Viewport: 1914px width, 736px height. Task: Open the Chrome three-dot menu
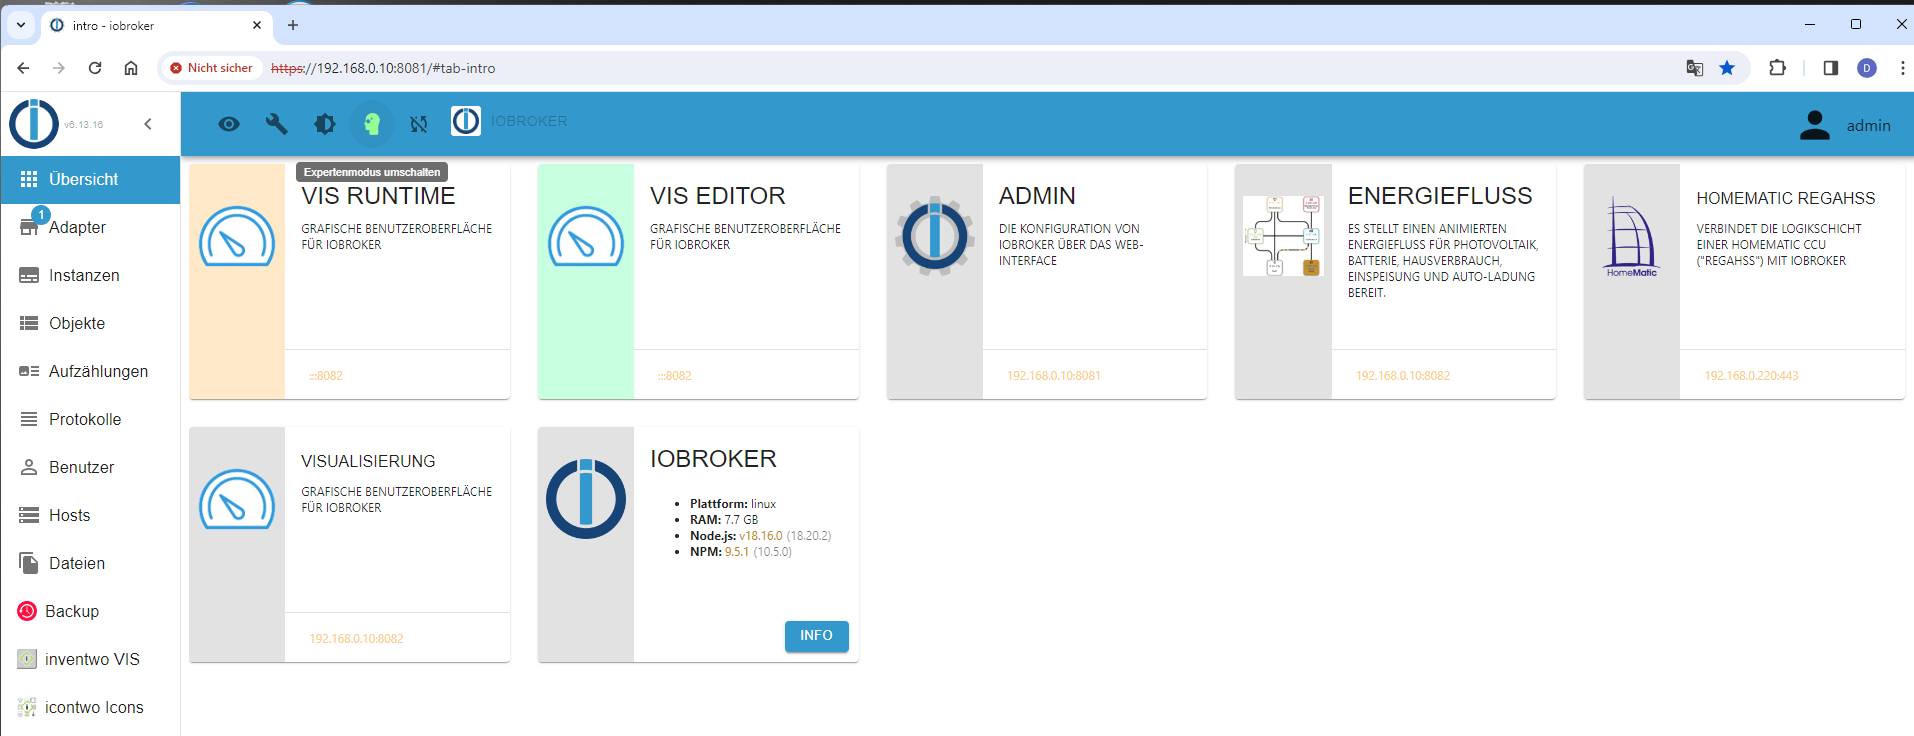click(x=1902, y=68)
